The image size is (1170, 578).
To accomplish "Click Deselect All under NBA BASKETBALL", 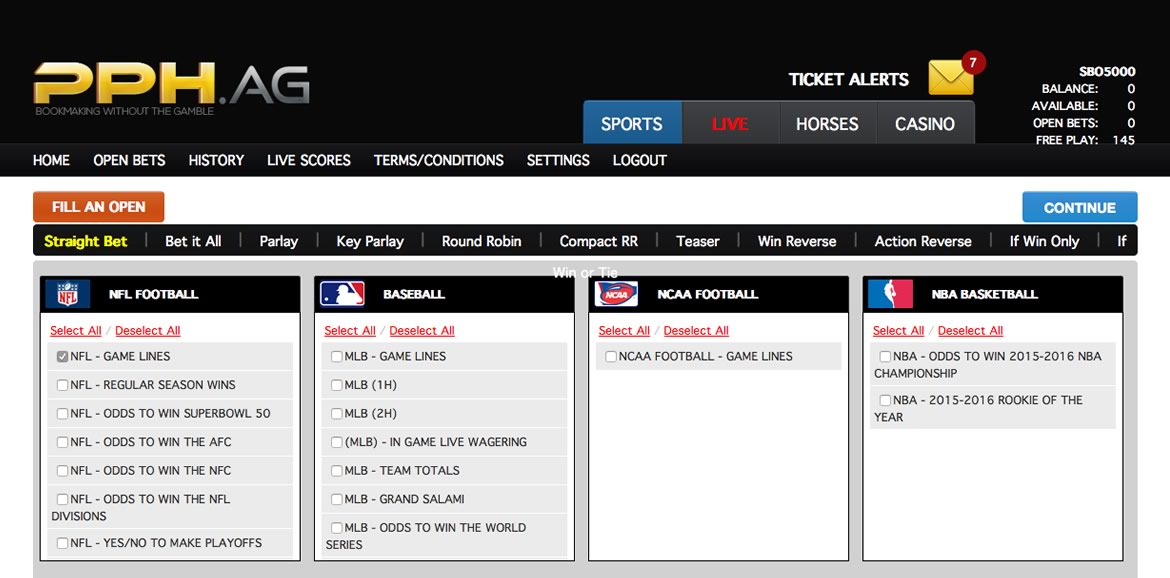I will pos(970,330).
